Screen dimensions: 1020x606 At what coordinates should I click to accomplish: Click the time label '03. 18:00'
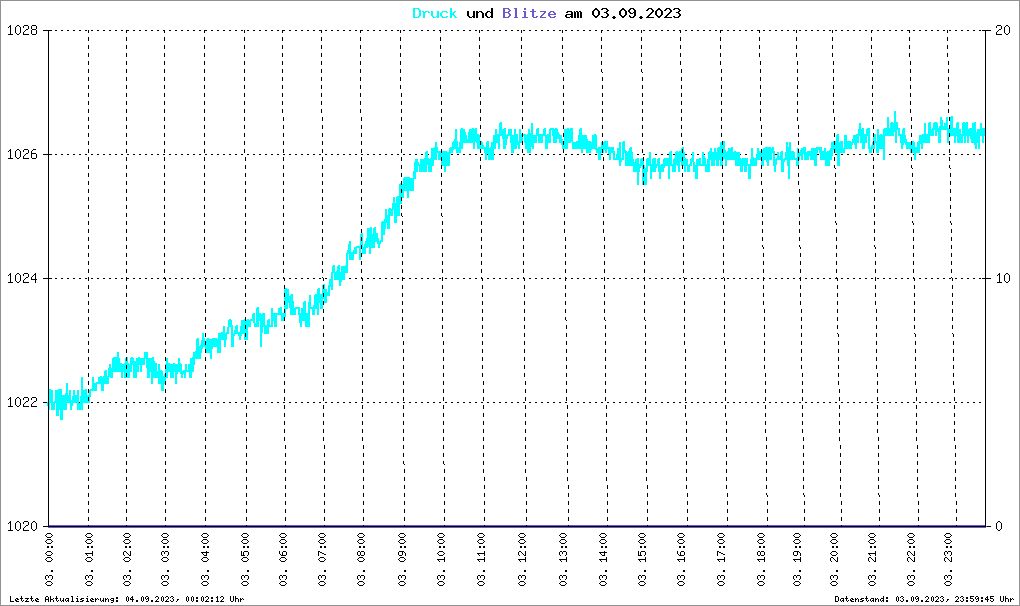click(762, 560)
